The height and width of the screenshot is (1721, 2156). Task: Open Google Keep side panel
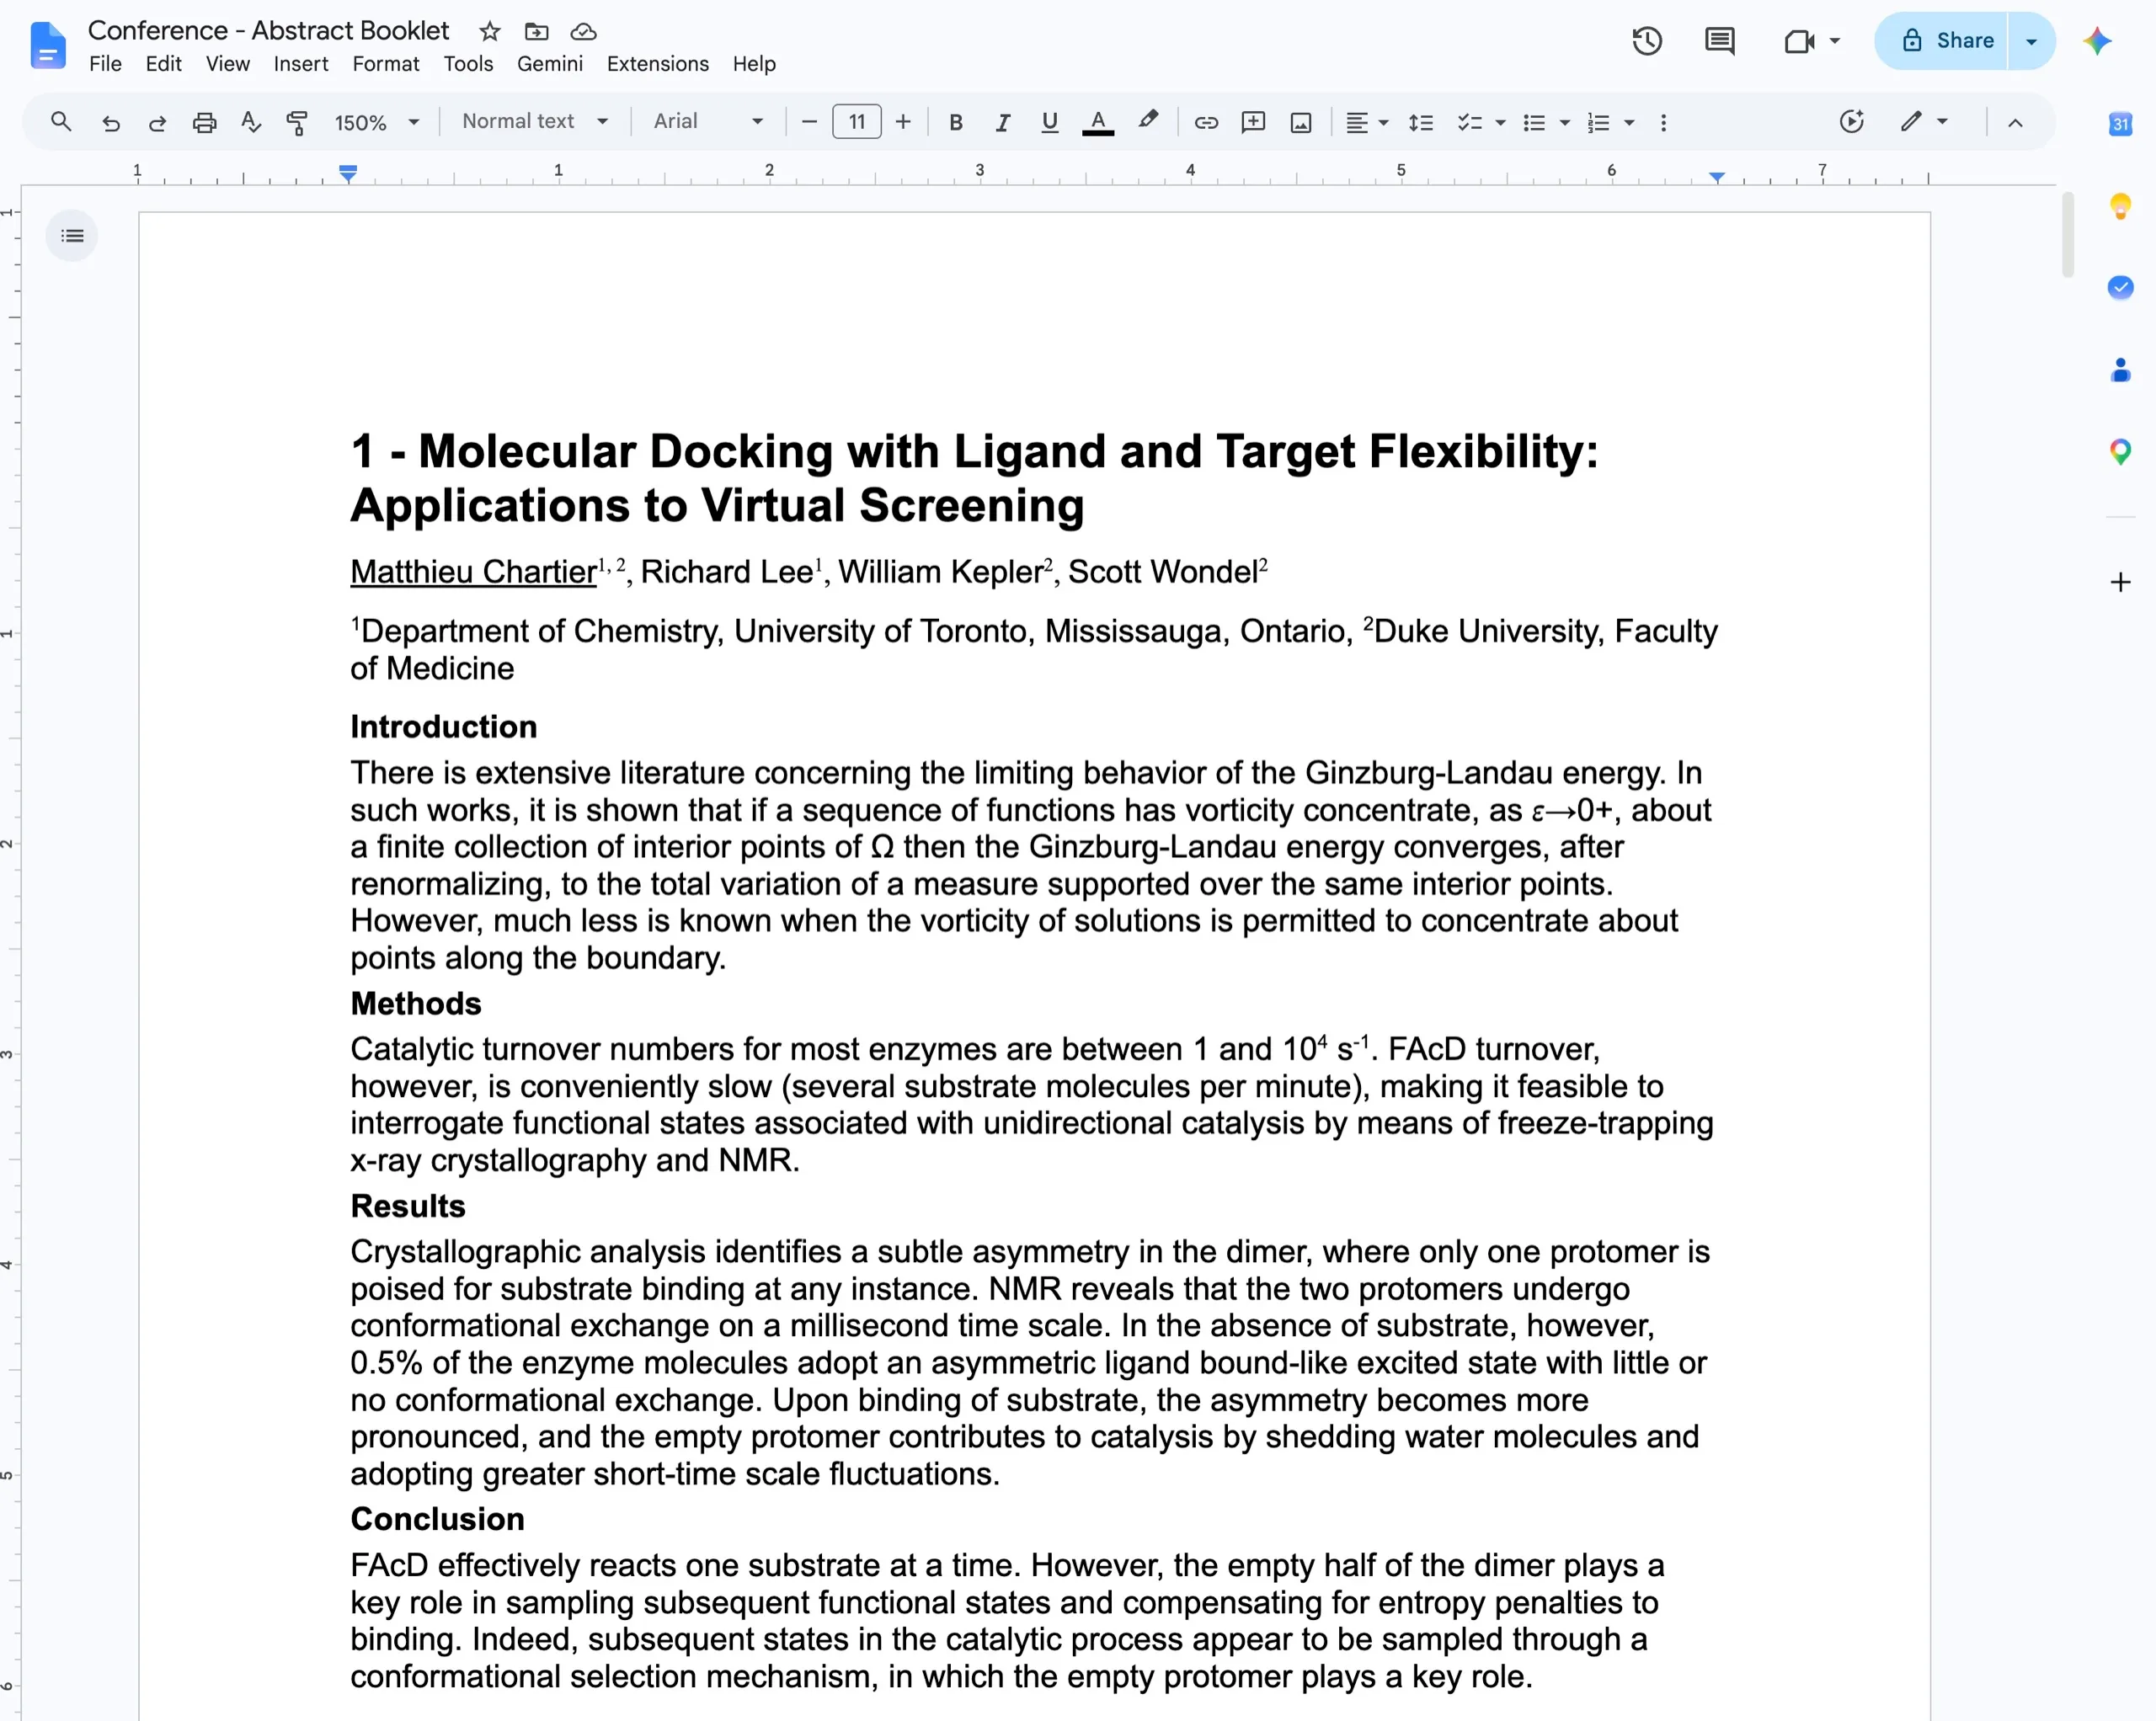click(2120, 207)
